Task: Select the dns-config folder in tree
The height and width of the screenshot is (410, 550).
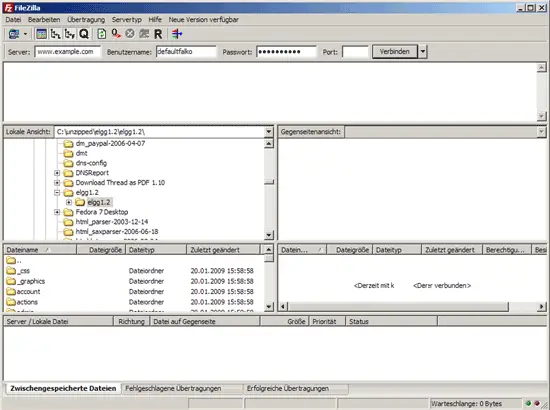Action: coord(91,163)
